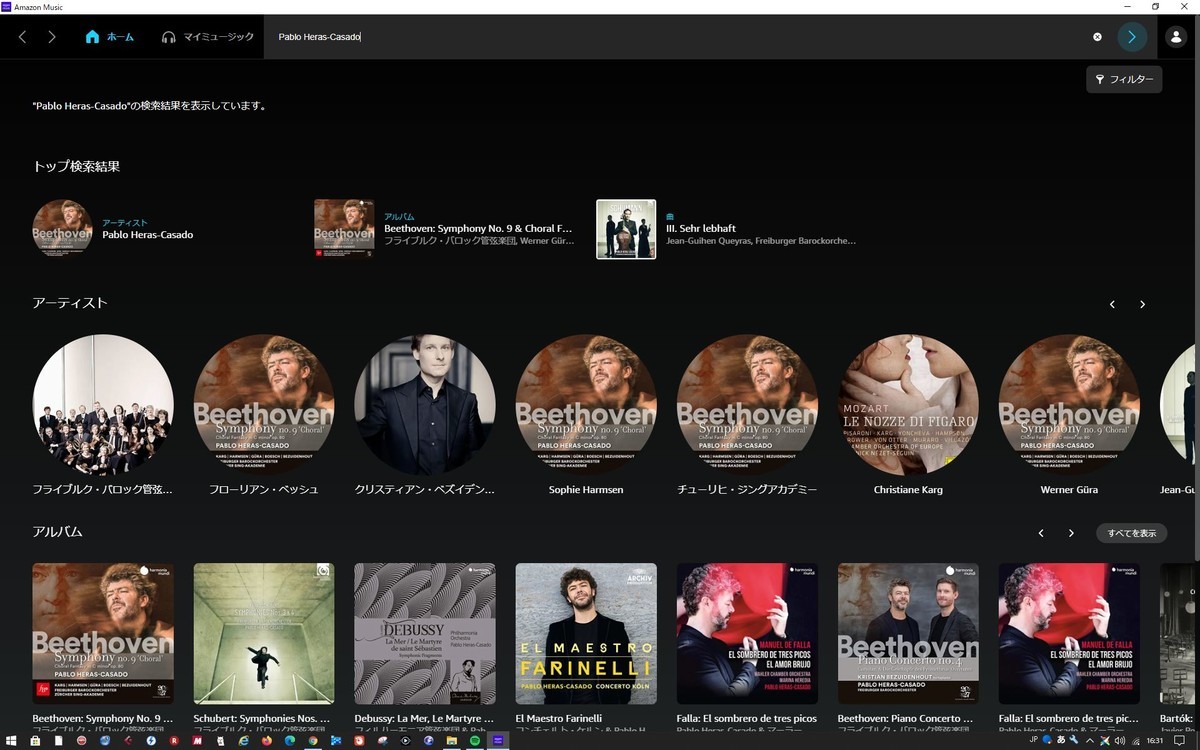
Task: Open the Windows notification center
Action: coord(1179,741)
